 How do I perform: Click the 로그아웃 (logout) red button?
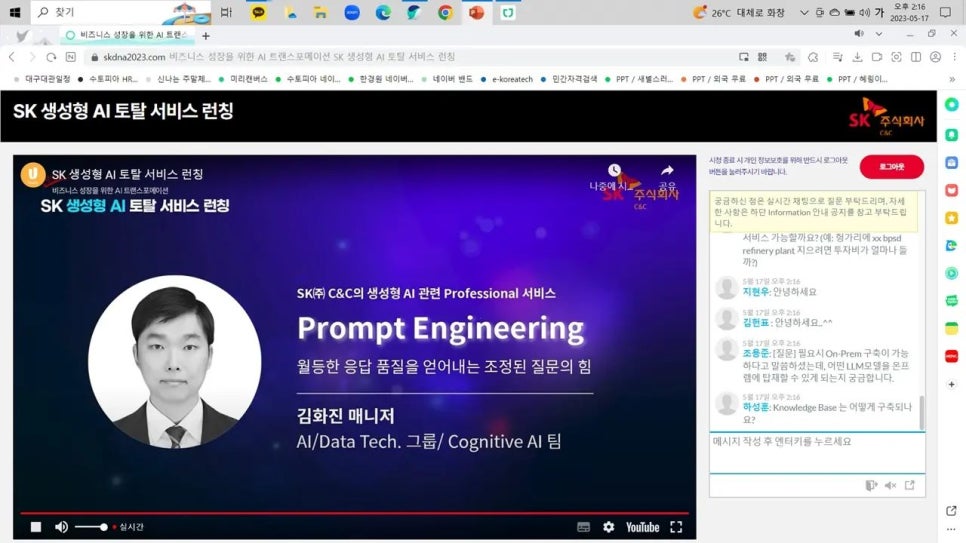pyautogui.click(x=891, y=167)
